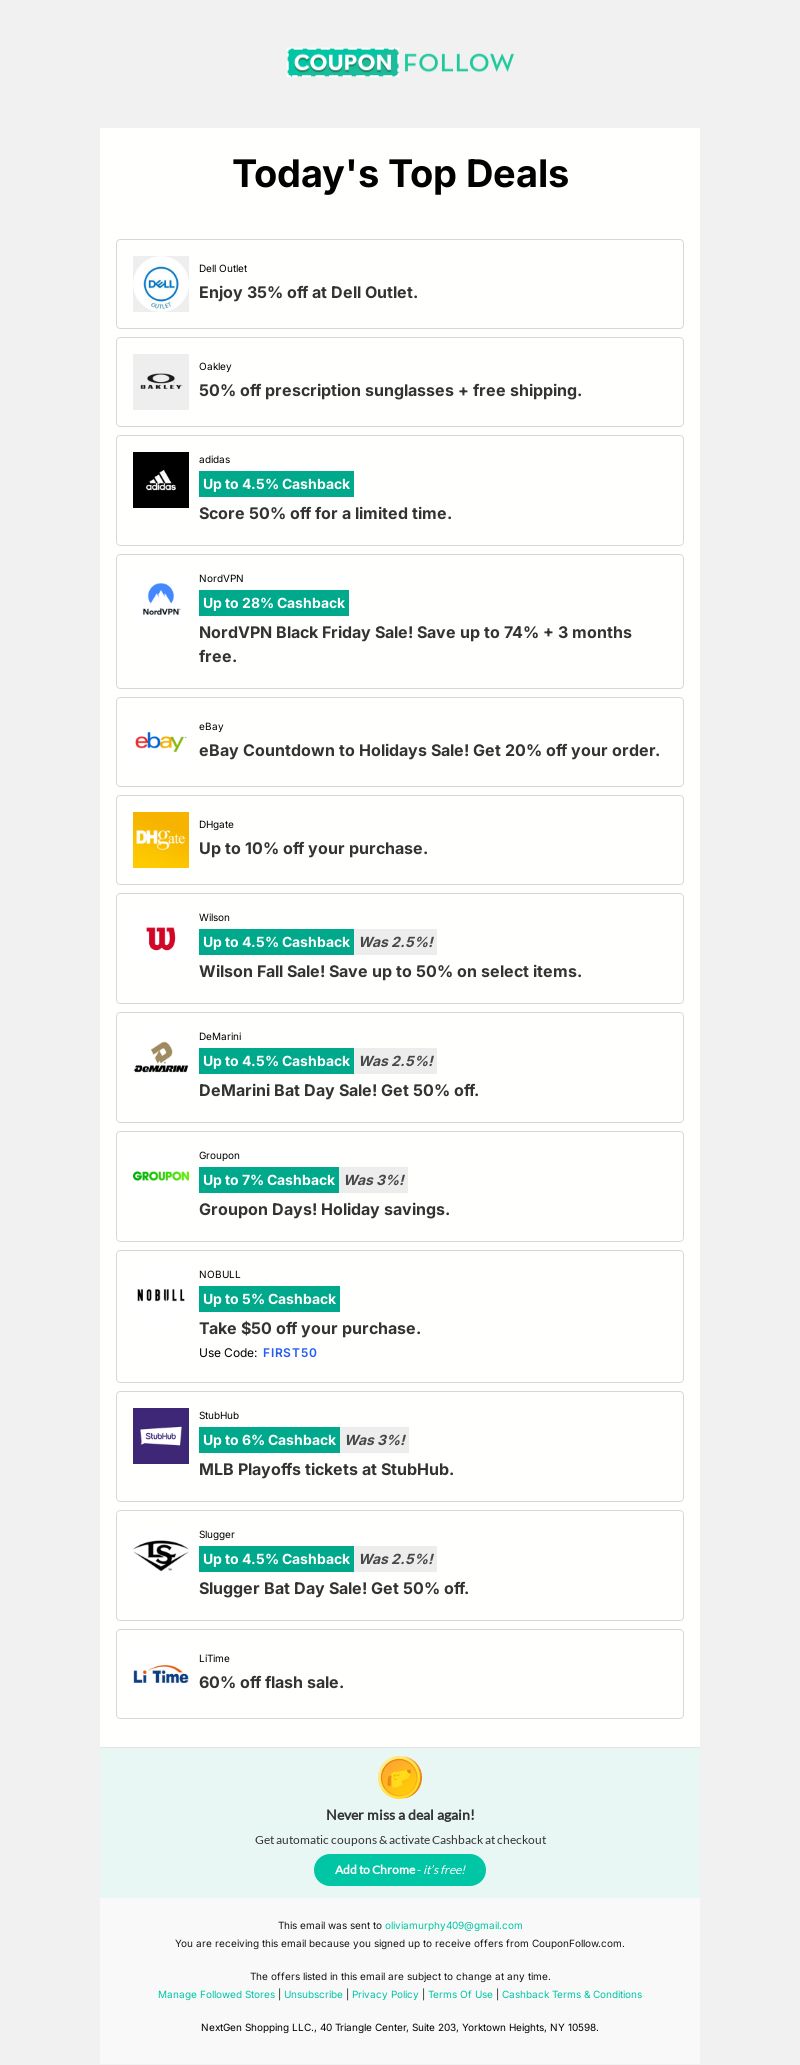
Task: Click the DeMarini brand logo
Action: [x=161, y=1057]
